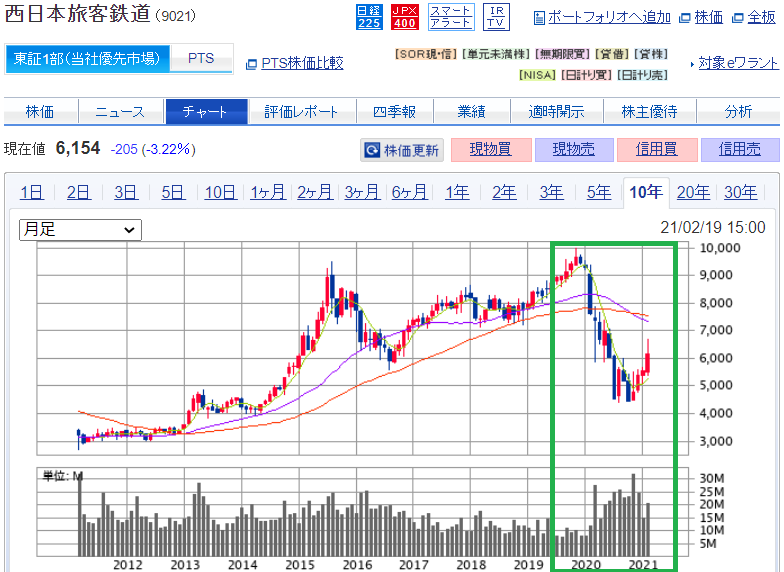Select the 1ヶ月 chart range

(x=268, y=192)
